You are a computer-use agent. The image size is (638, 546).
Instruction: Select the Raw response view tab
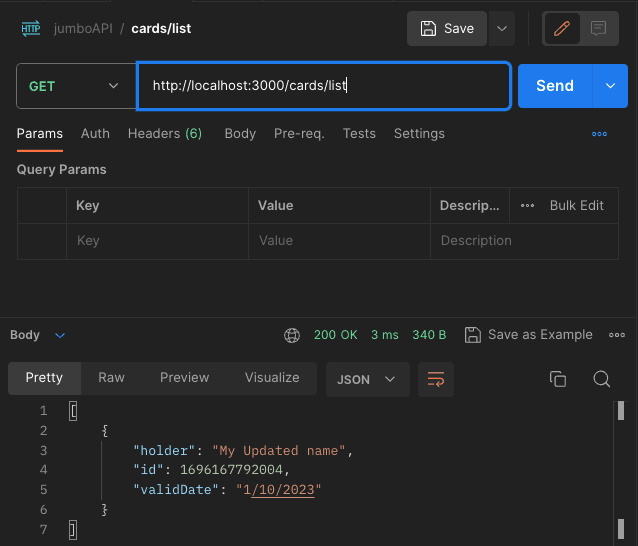point(111,378)
